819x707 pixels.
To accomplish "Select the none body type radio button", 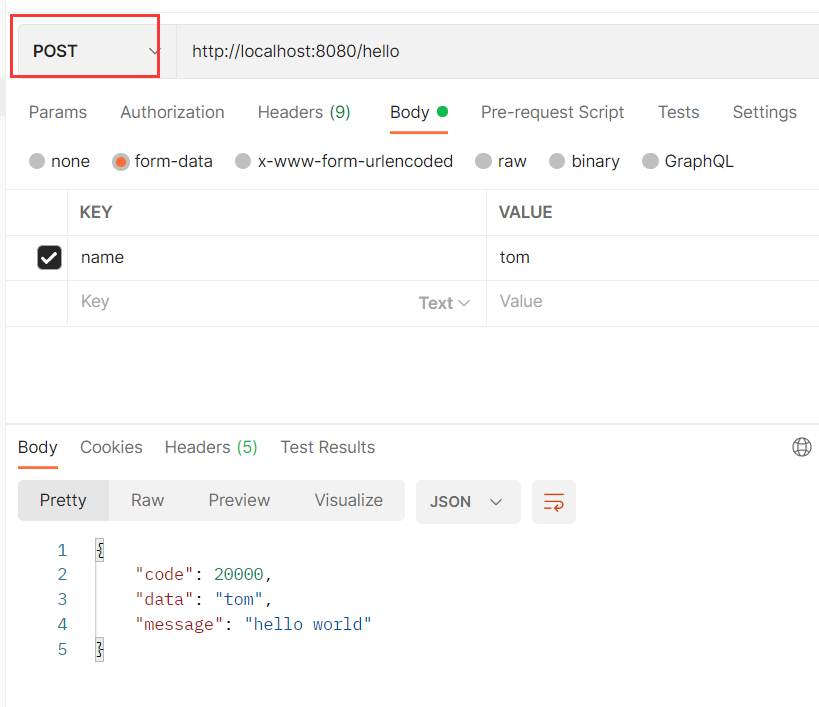I will [37, 161].
